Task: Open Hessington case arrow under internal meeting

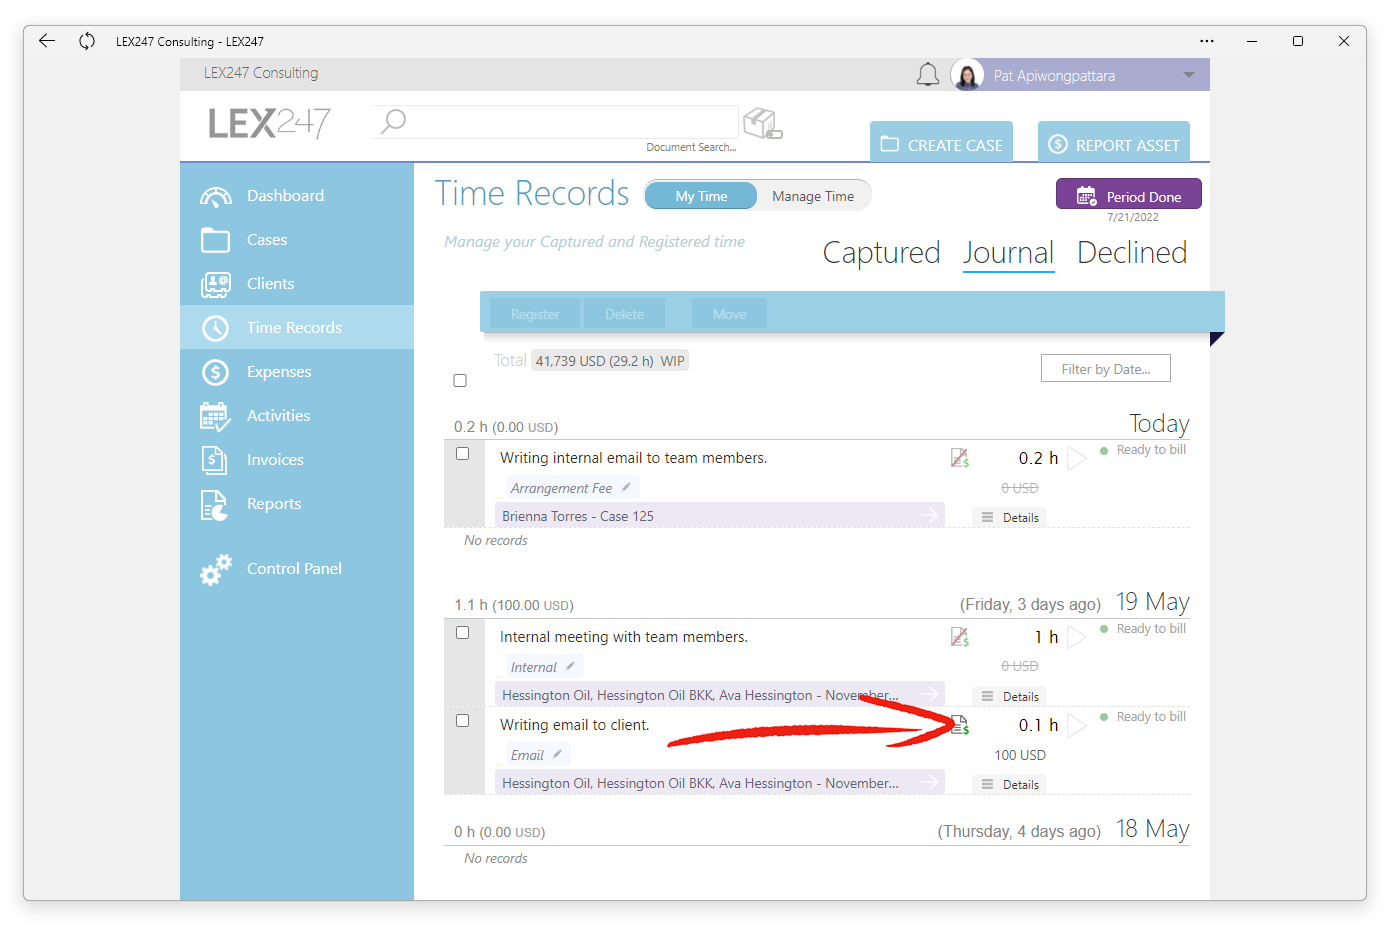Action: (x=930, y=695)
